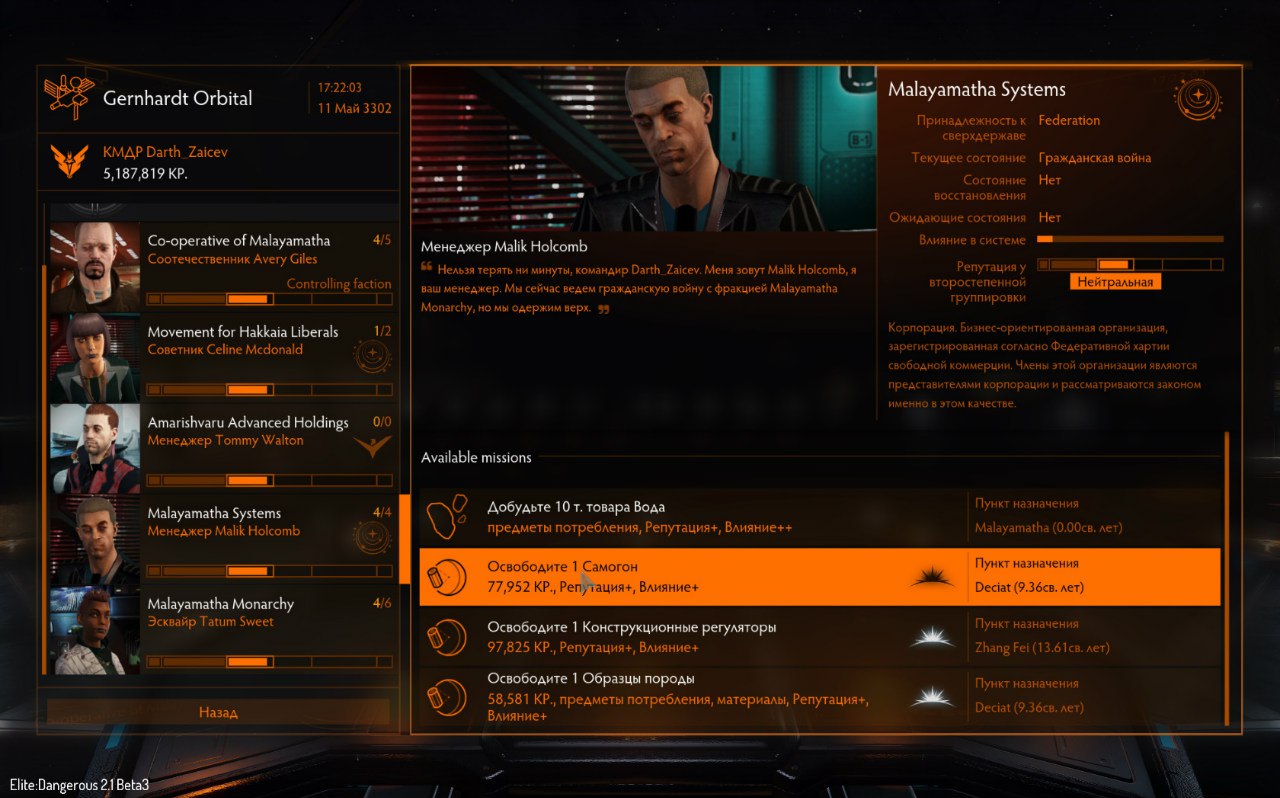Click the station clock 17:22:03
Image resolution: width=1280 pixels, height=798 pixels.
340,88
